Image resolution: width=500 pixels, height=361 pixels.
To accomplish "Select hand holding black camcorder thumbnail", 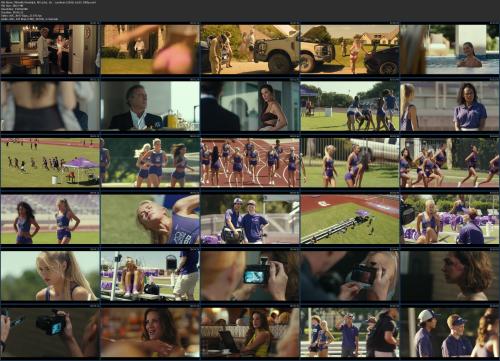I will click(50, 333).
